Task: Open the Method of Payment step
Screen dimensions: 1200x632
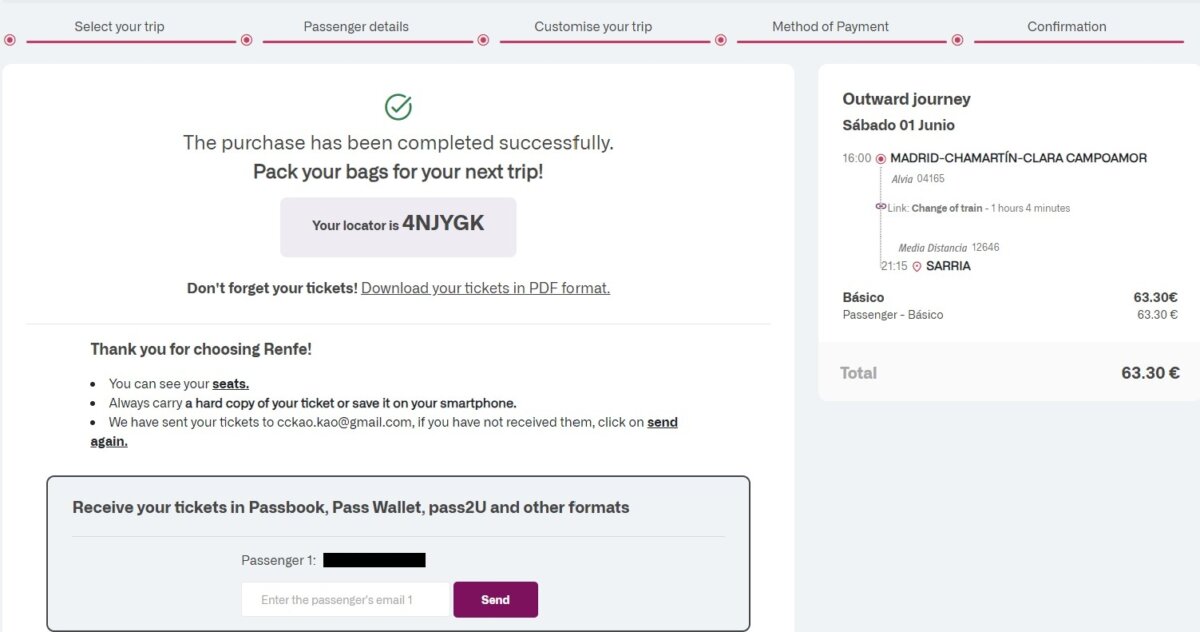Action: click(x=830, y=27)
